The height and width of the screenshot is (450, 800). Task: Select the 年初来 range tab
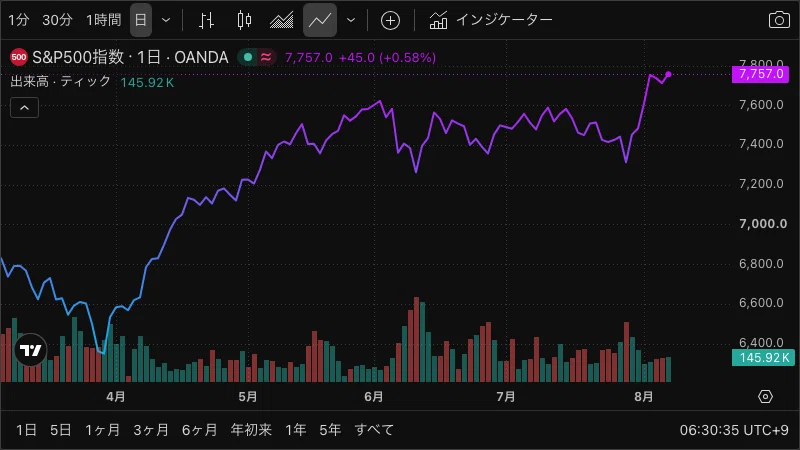tap(251, 430)
